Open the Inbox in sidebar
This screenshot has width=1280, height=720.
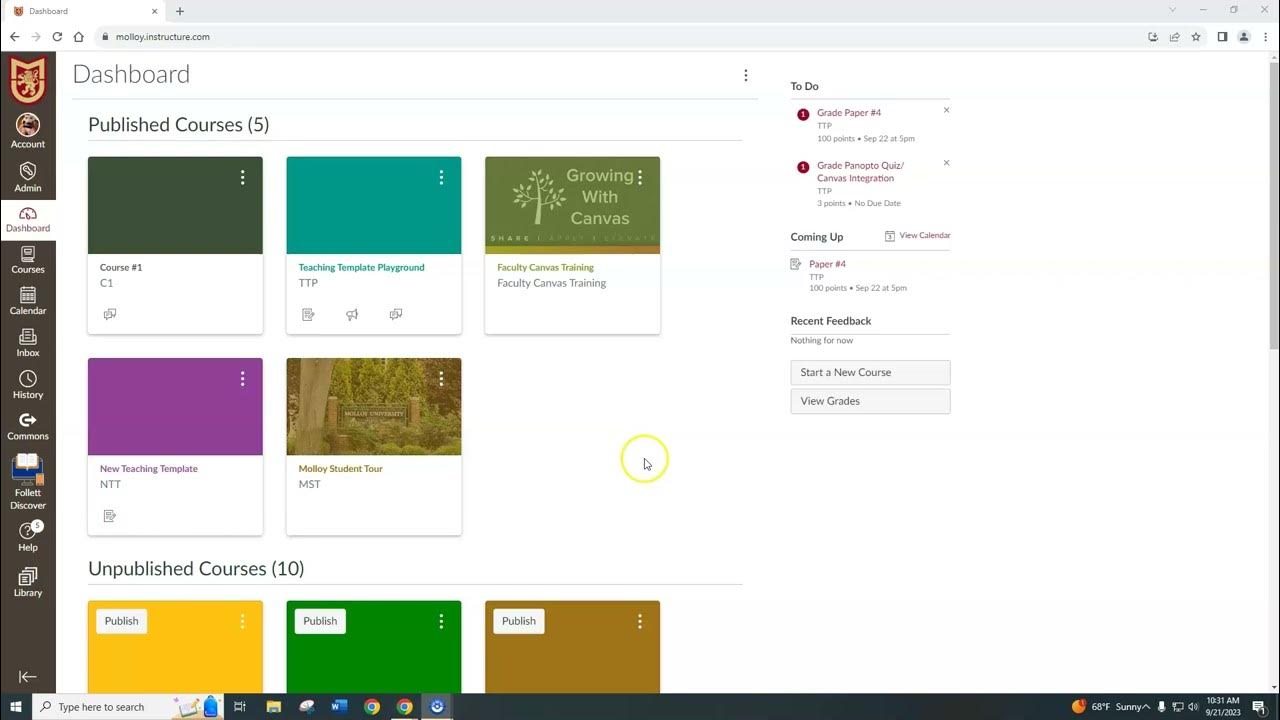[x=28, y=343]
